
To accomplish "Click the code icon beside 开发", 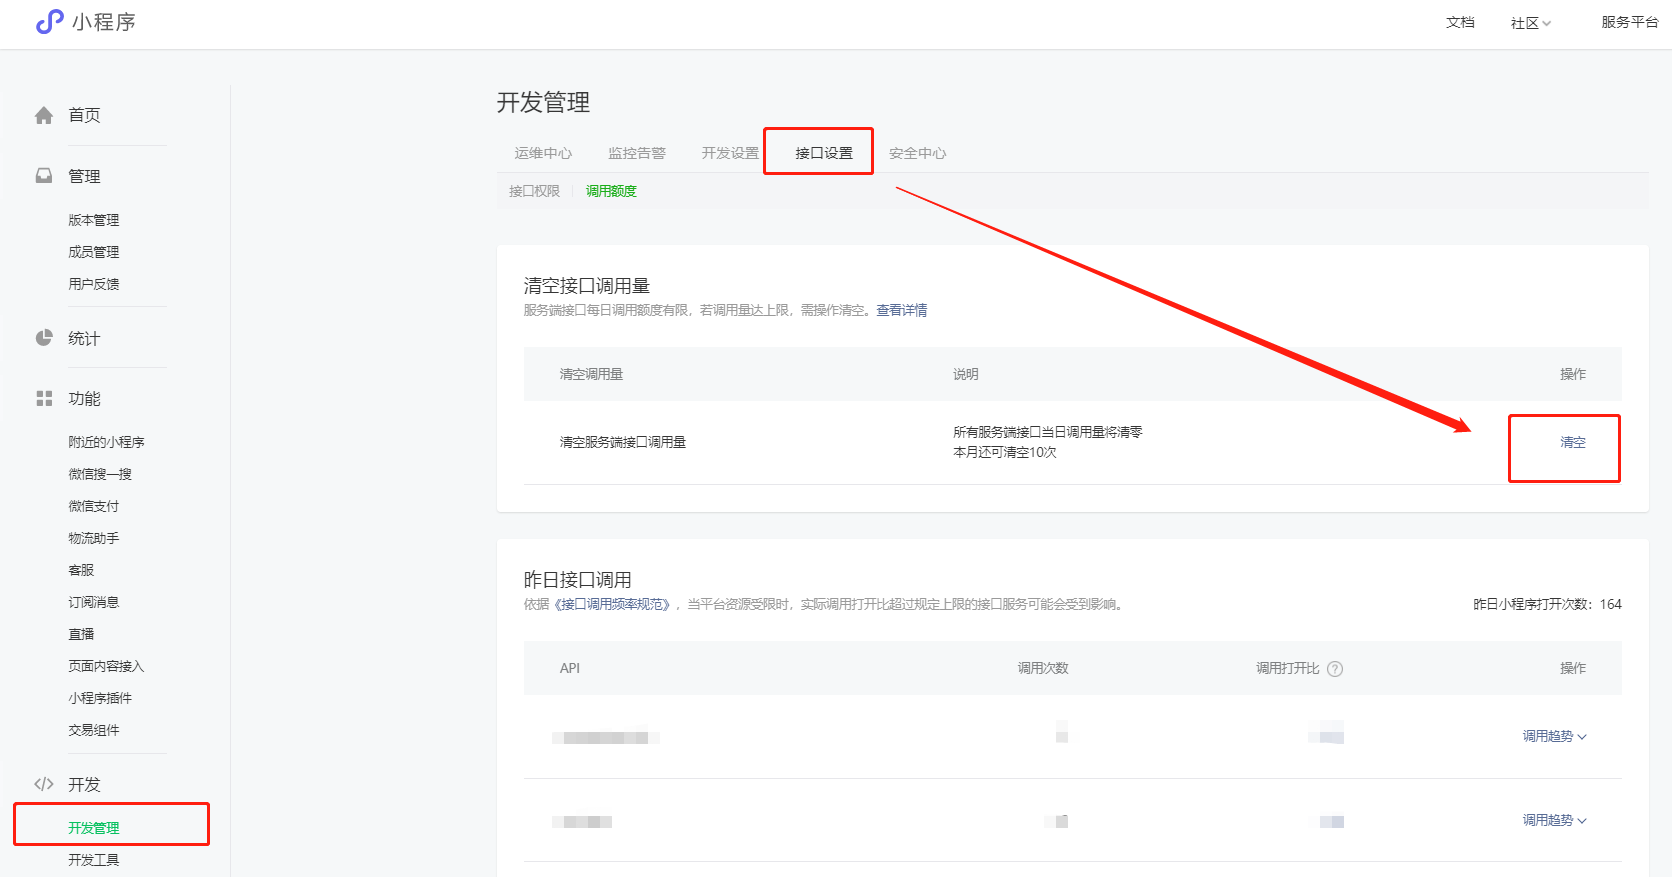I will [44, 784].
